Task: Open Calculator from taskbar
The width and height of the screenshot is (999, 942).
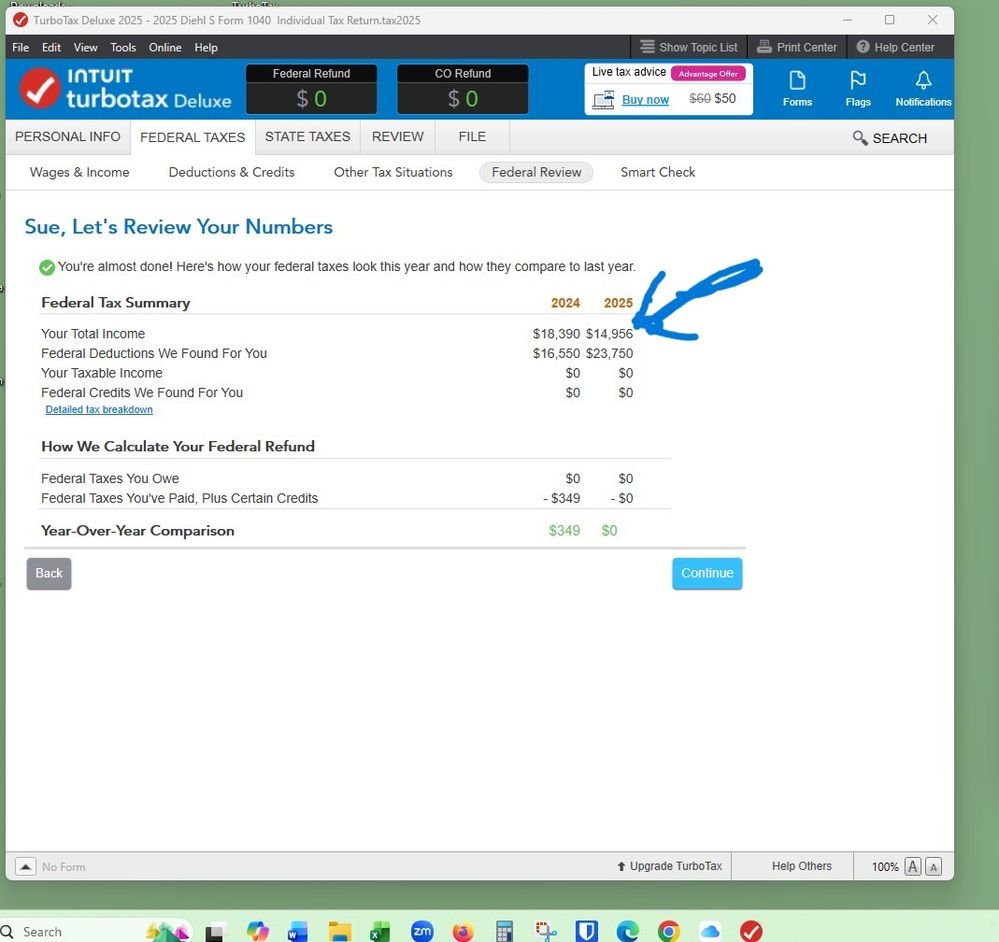Action: point(505,932)
